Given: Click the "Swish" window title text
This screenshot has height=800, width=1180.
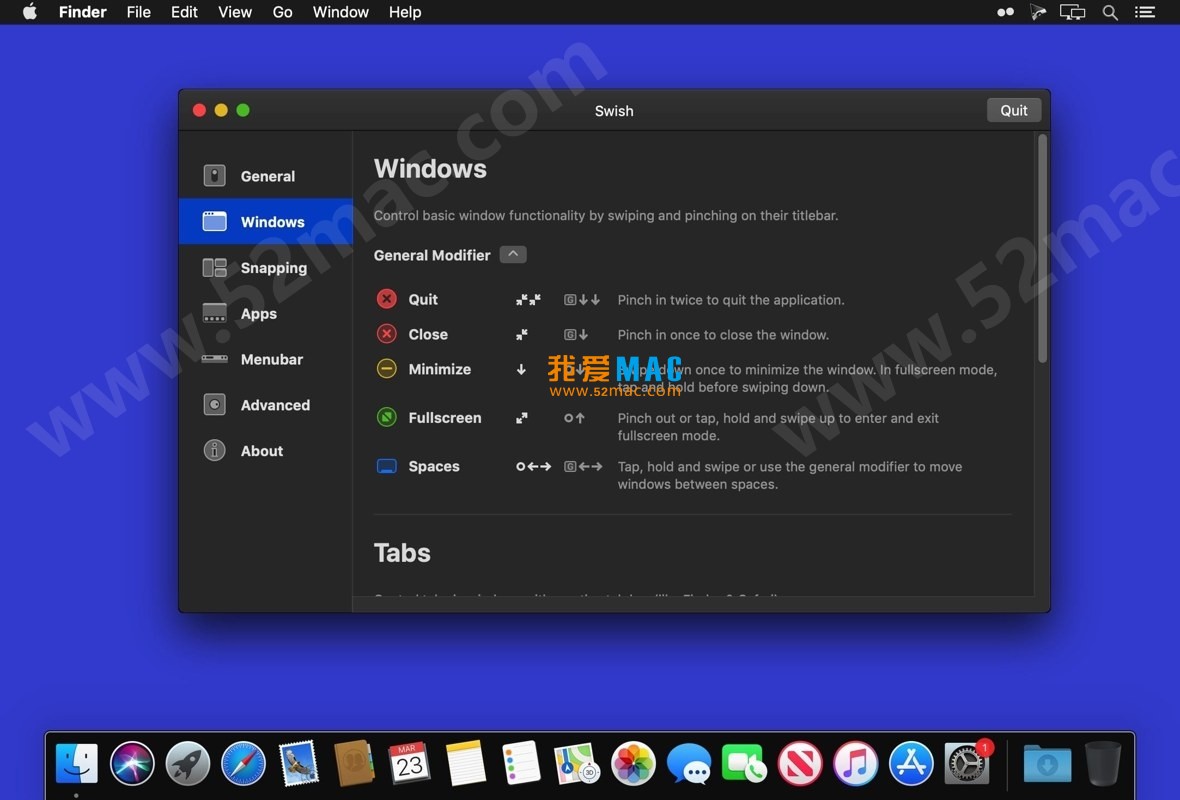Looking at the screenshot, I should [x=614, y=111].
